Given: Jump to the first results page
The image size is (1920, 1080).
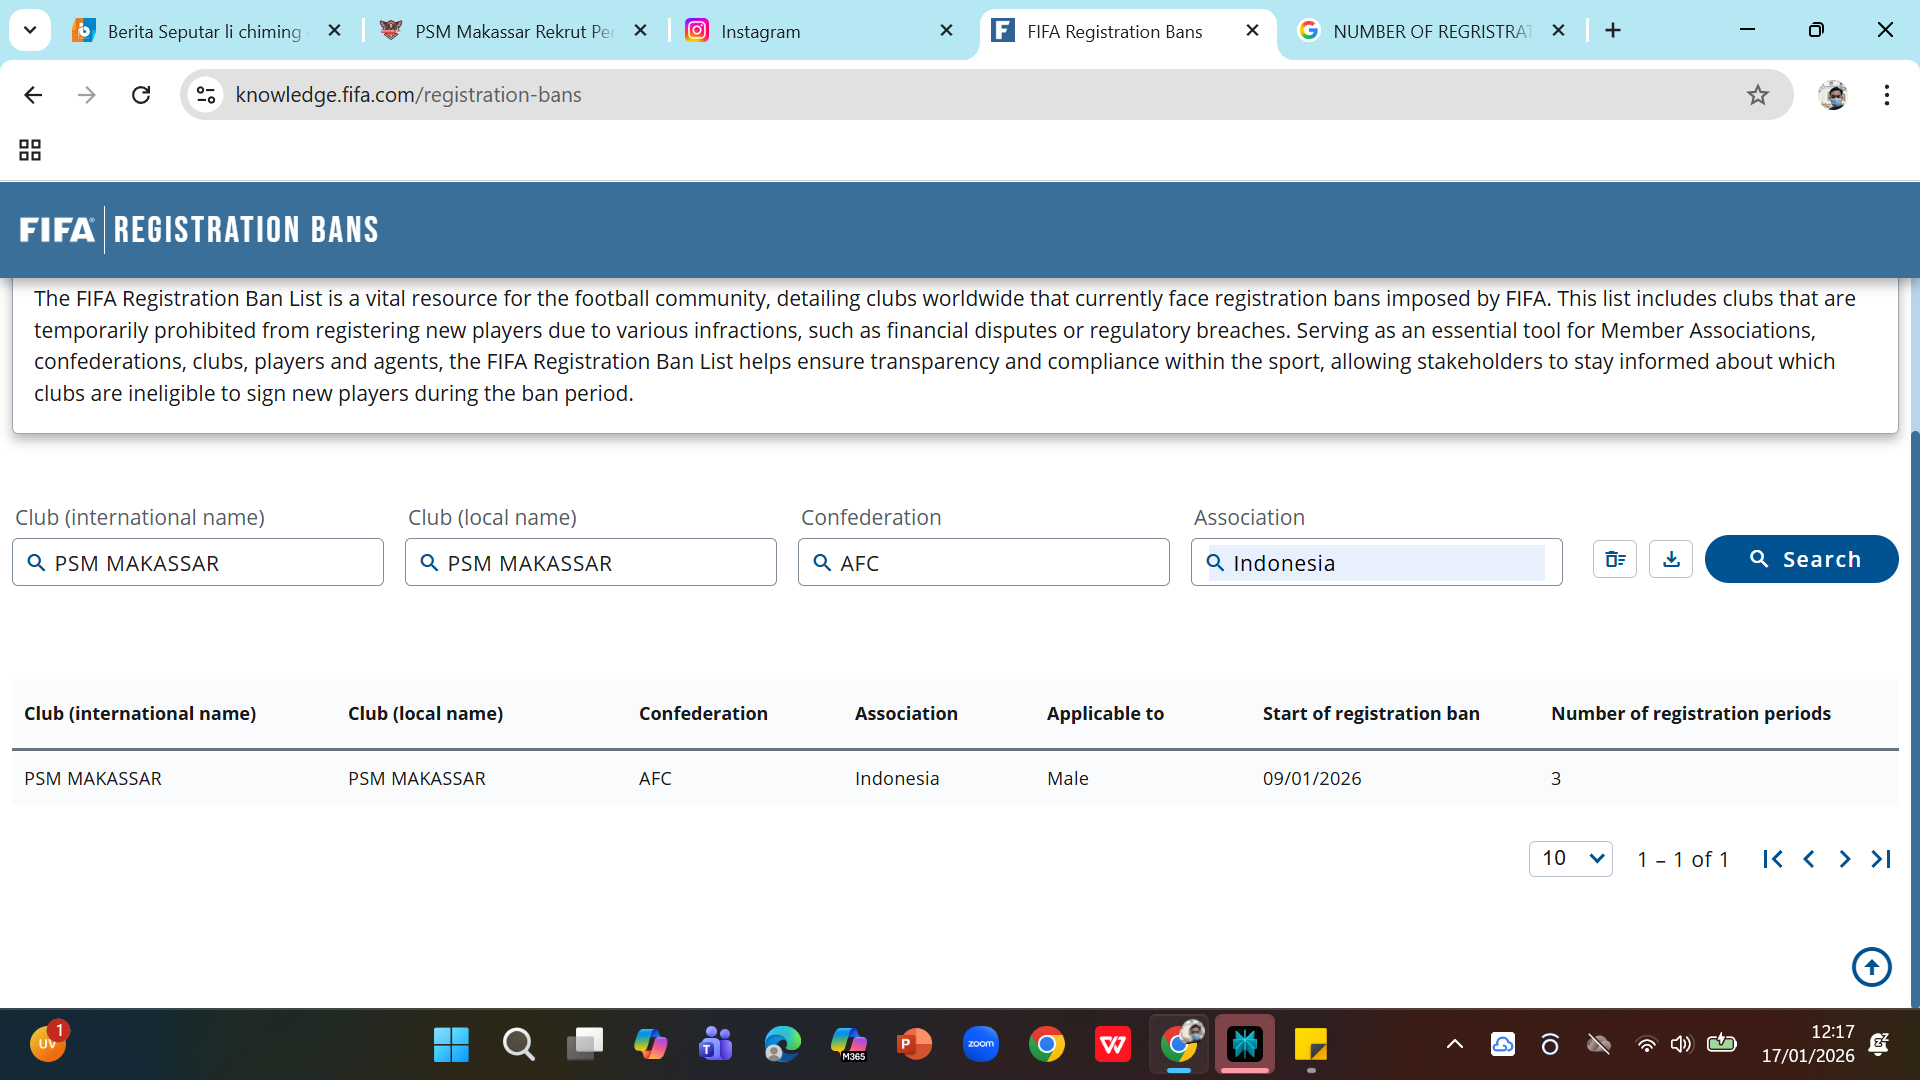Looking at the screenshot, I should 1773,859.
